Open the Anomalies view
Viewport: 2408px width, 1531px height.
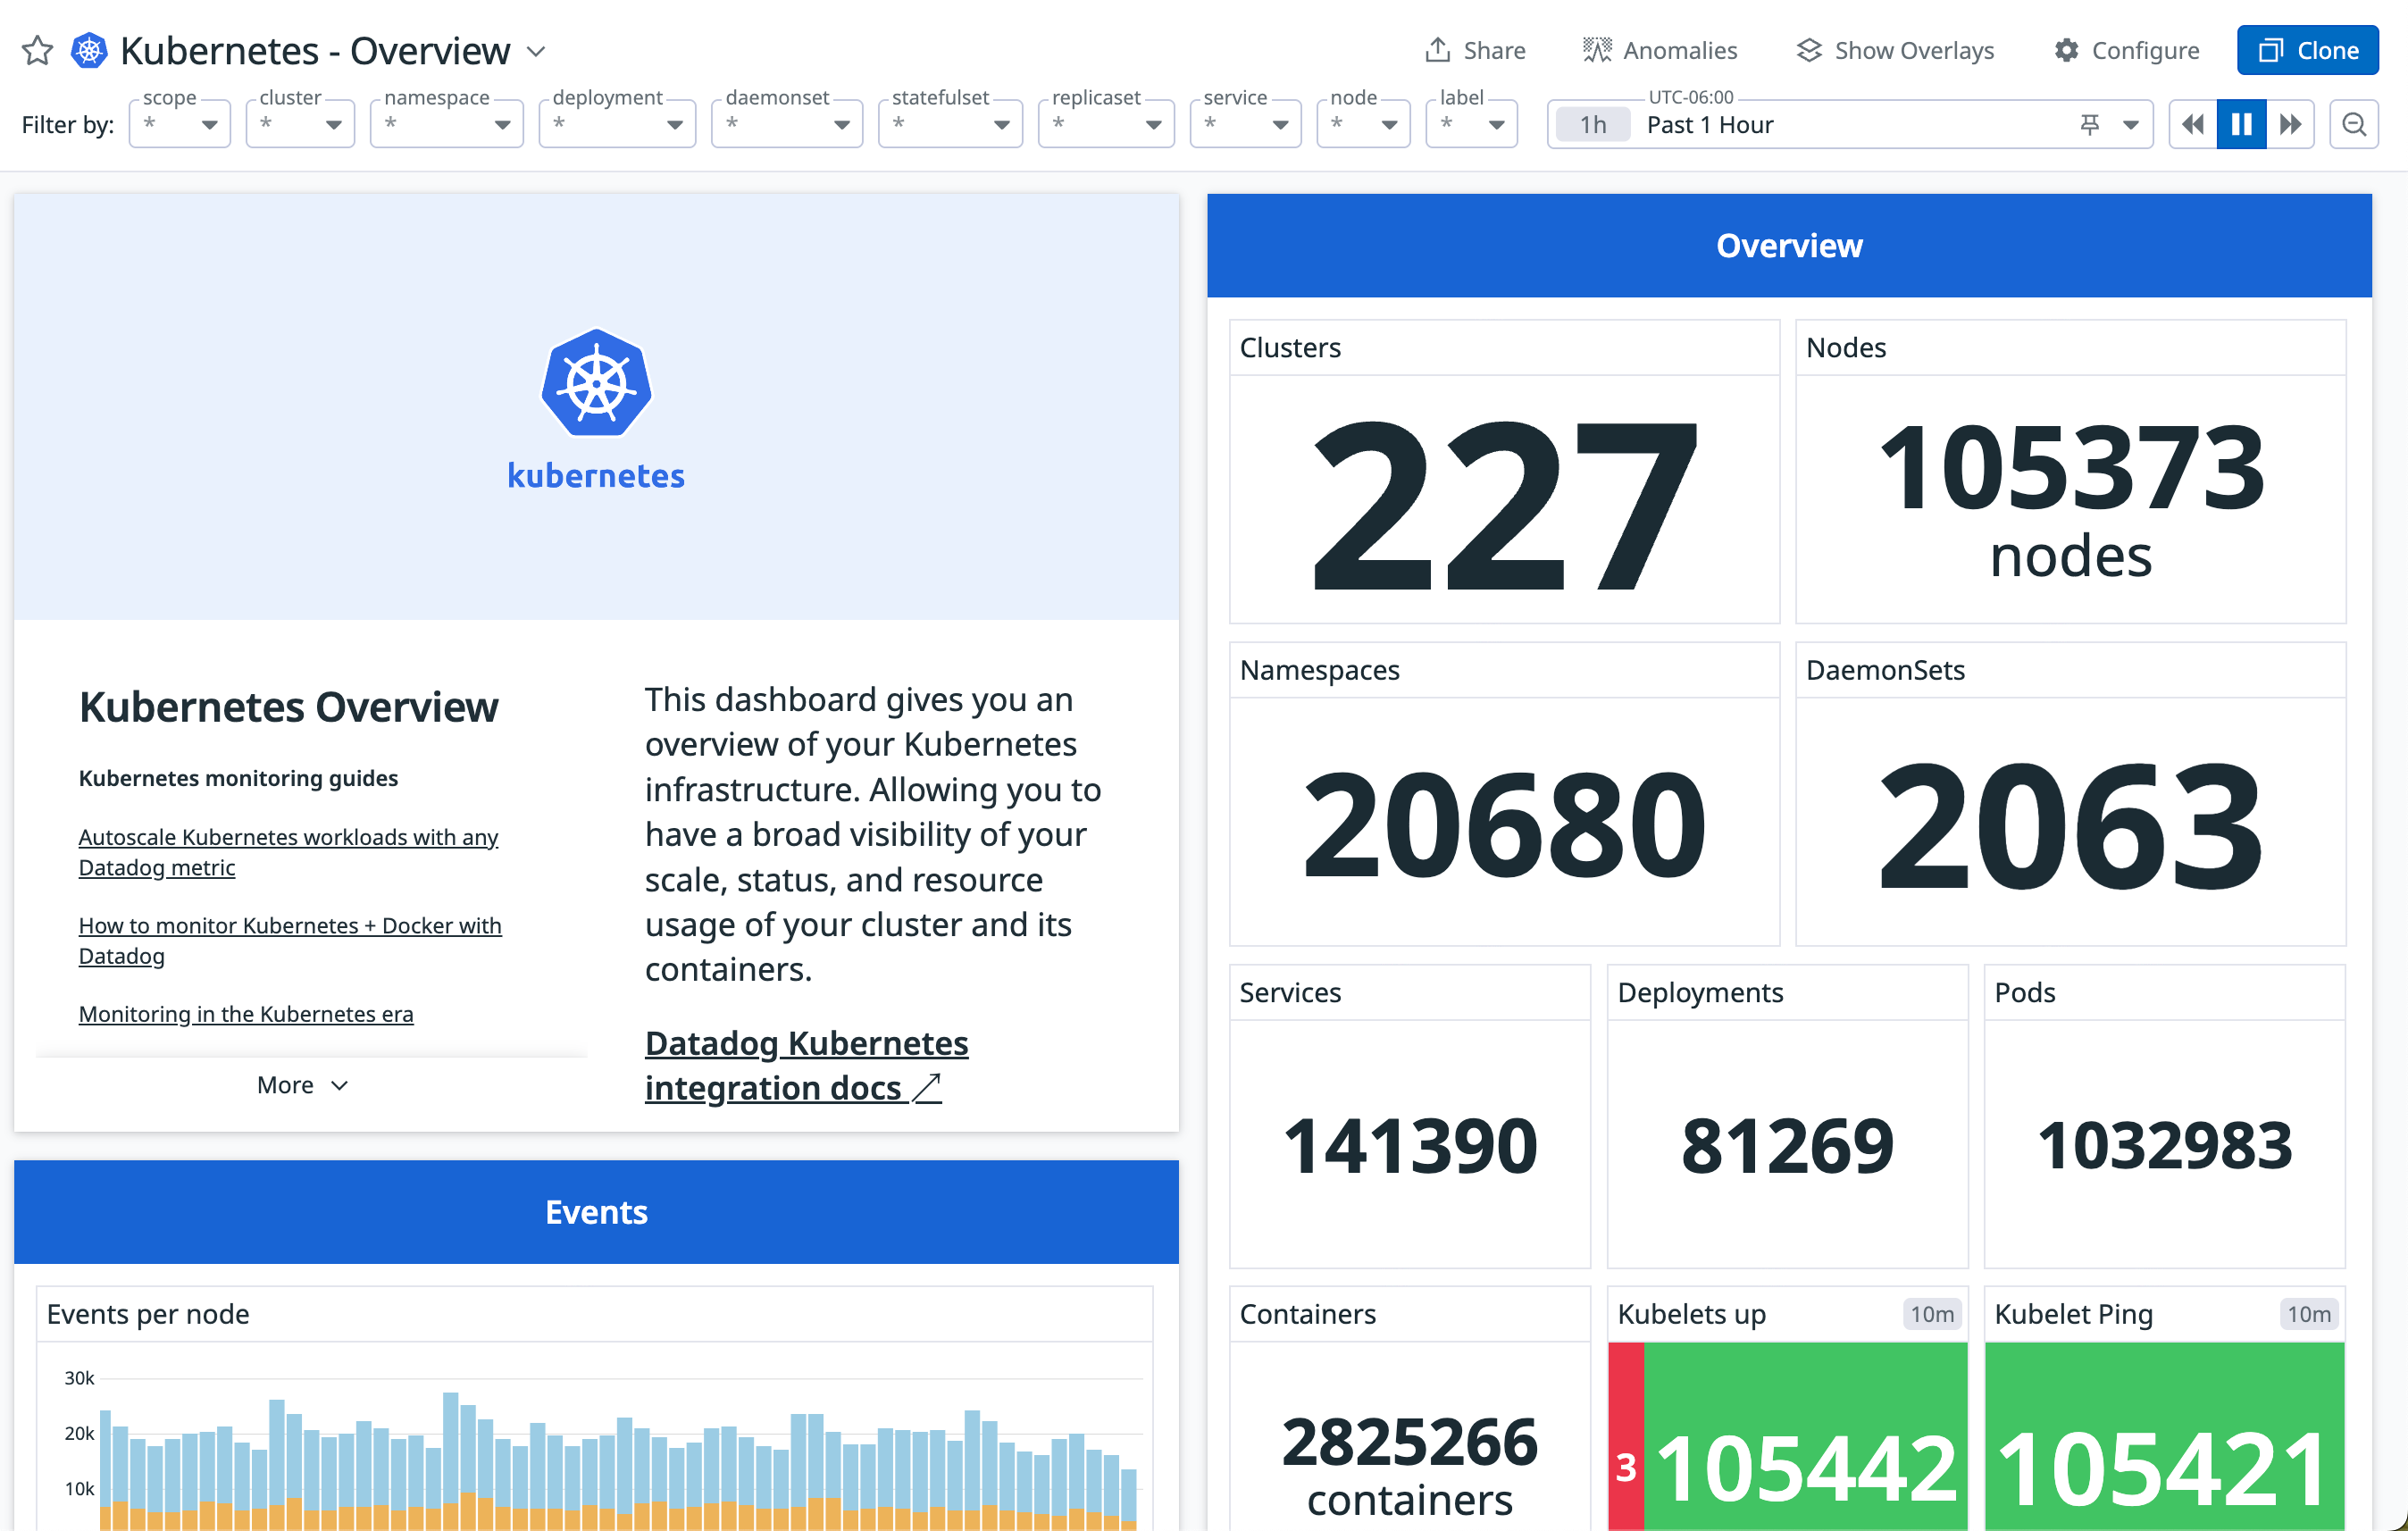click(x=1660, y=50)
